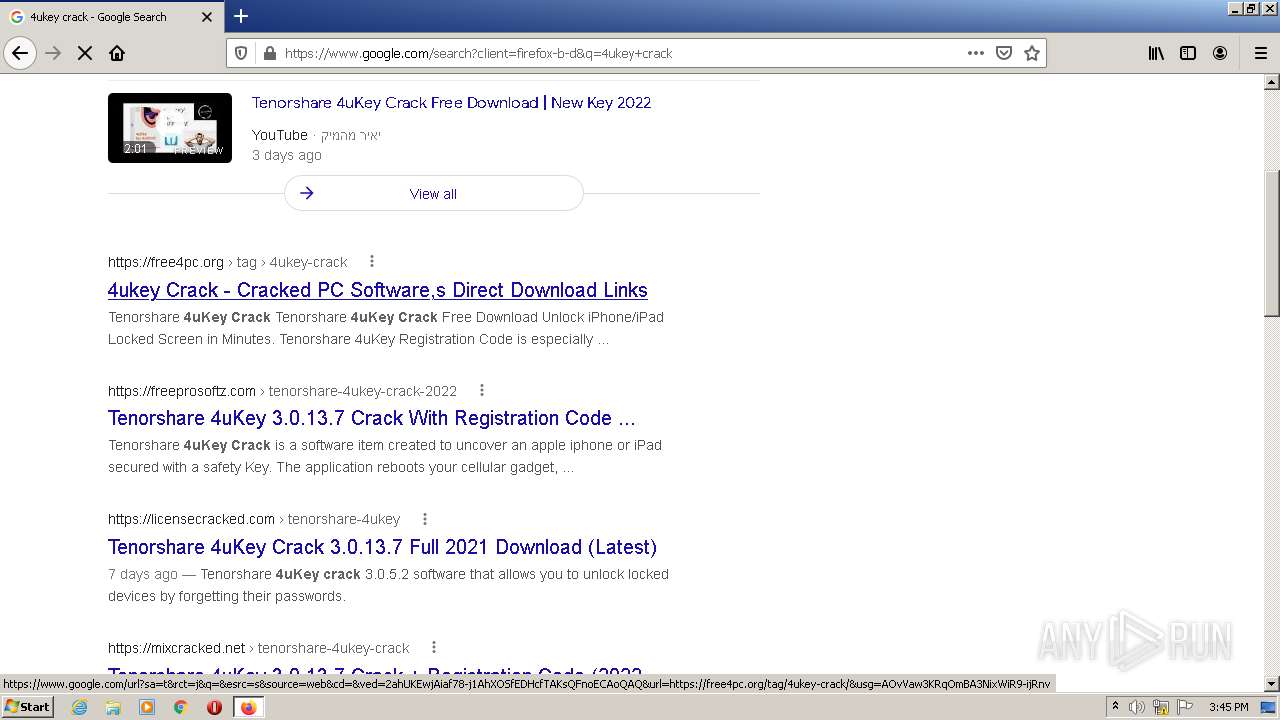Image resolution: width=1280 pixels, height=720 pixels.
Task: Save the page to Pocket
Action: click(1004, 53)
